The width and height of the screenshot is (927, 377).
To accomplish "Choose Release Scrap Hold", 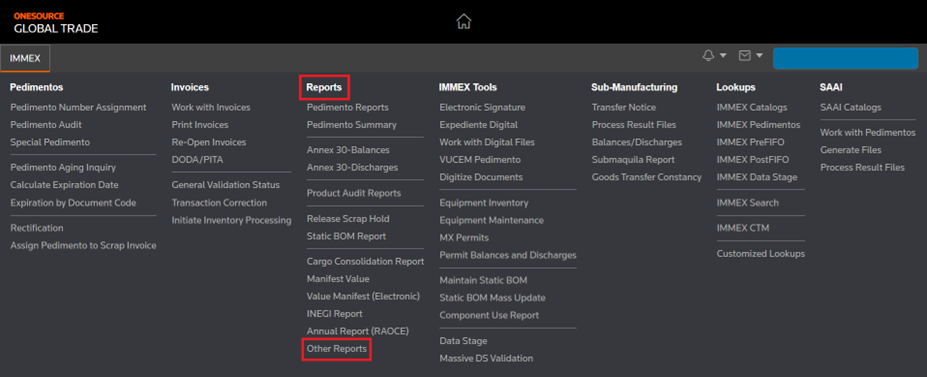I will (x=348, y=219).
